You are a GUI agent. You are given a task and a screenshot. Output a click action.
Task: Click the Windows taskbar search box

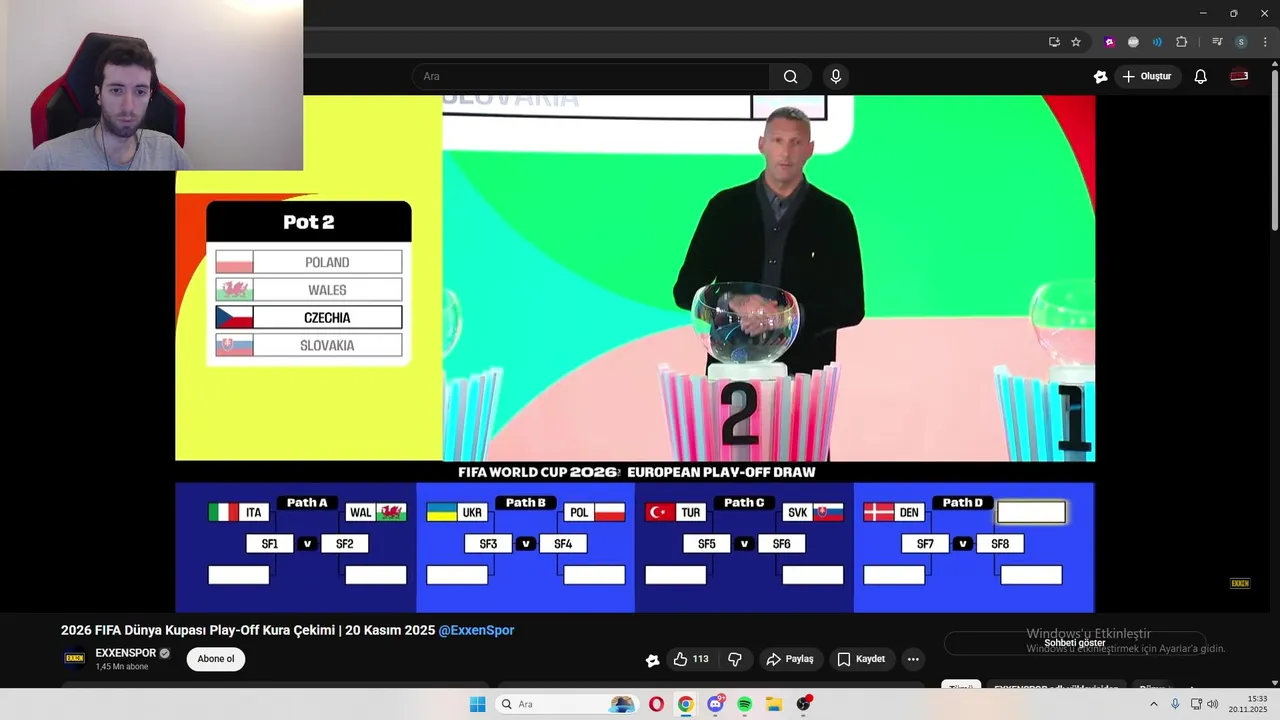(567, 704)
